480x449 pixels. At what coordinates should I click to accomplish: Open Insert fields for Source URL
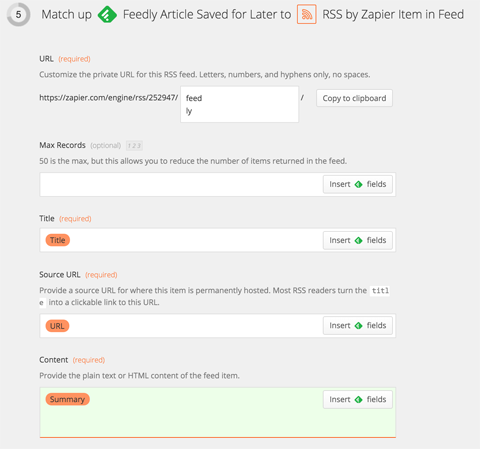(358, 326)
